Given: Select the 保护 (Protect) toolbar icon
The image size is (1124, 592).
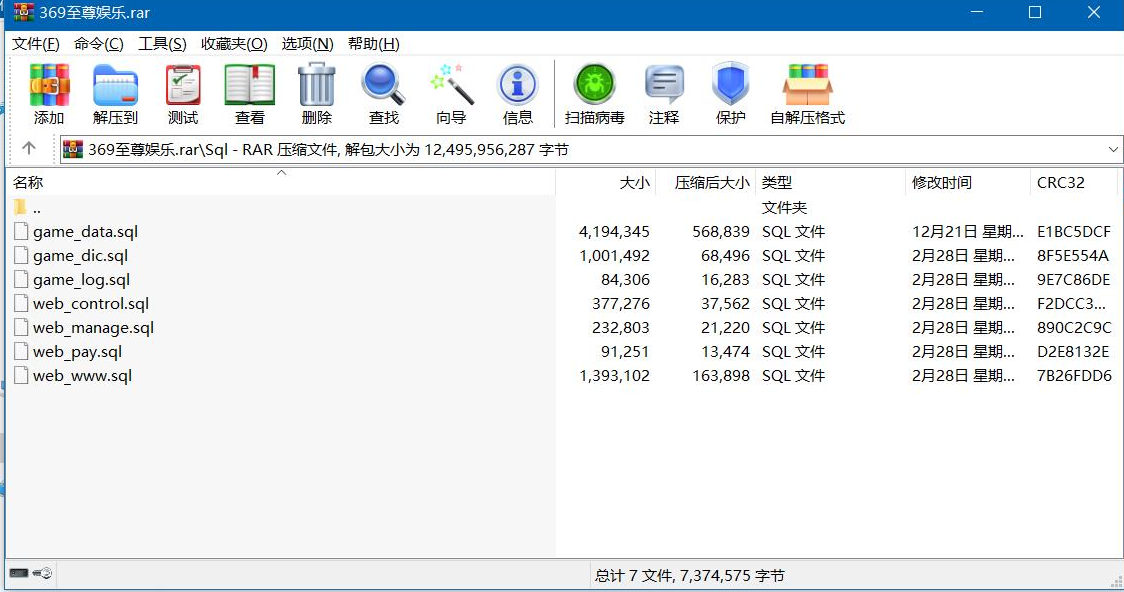Looking at the screenshot, I should pyautogui.click(x=730, y=90).
